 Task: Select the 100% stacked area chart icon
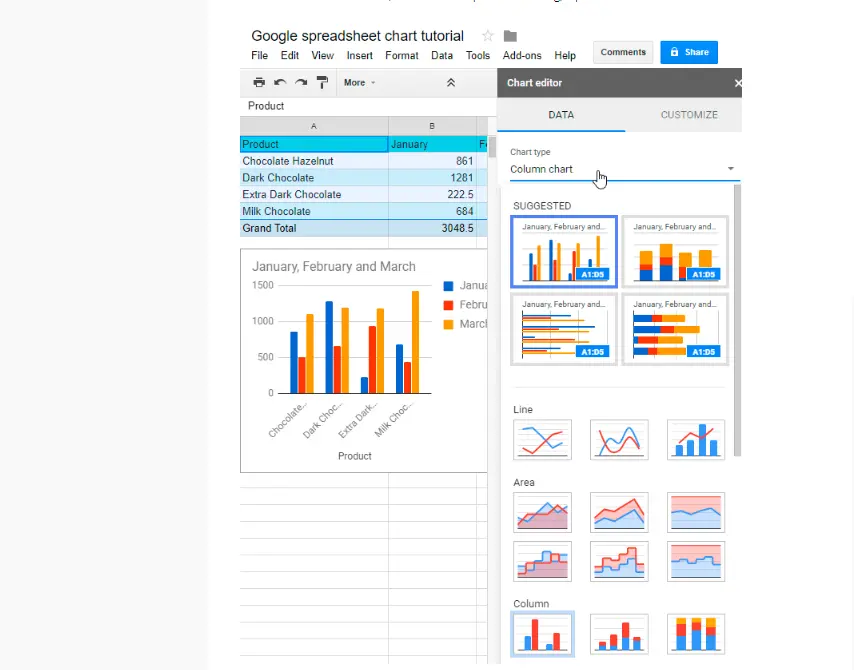click(x=696, y=512)
